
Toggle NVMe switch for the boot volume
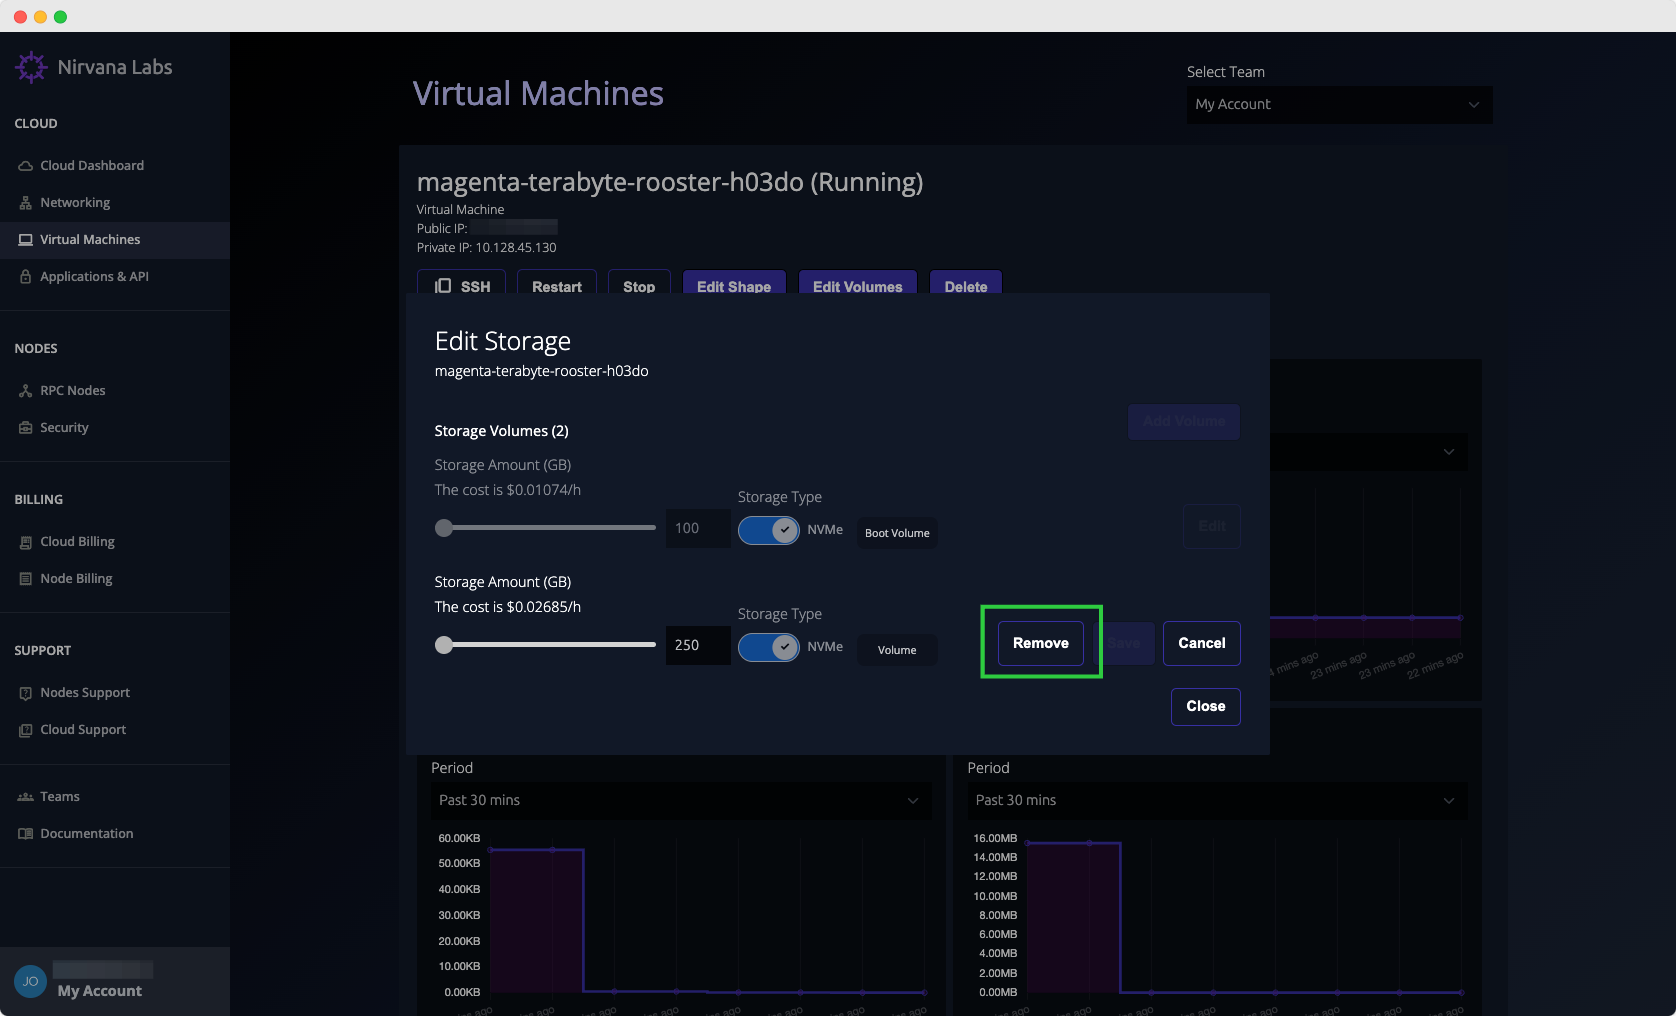point(768,530)
